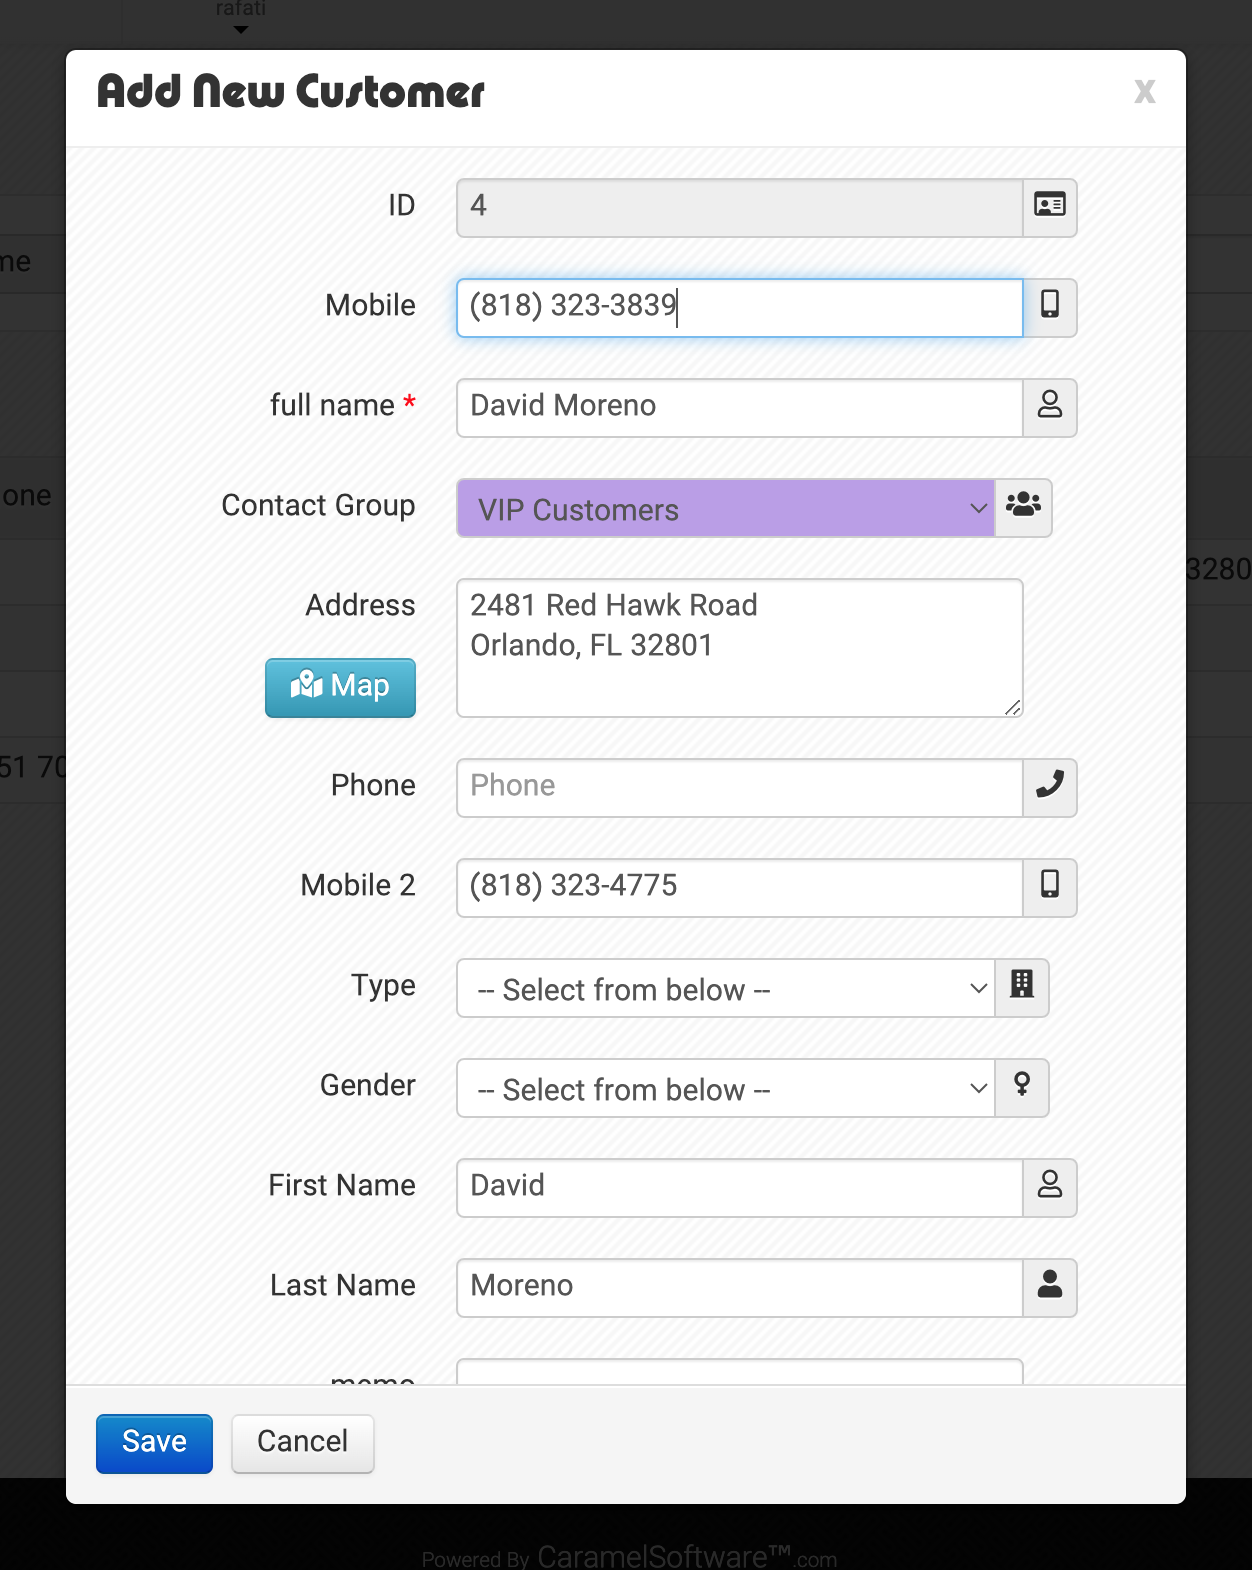Close the Add New Customer dialog

1144,92
